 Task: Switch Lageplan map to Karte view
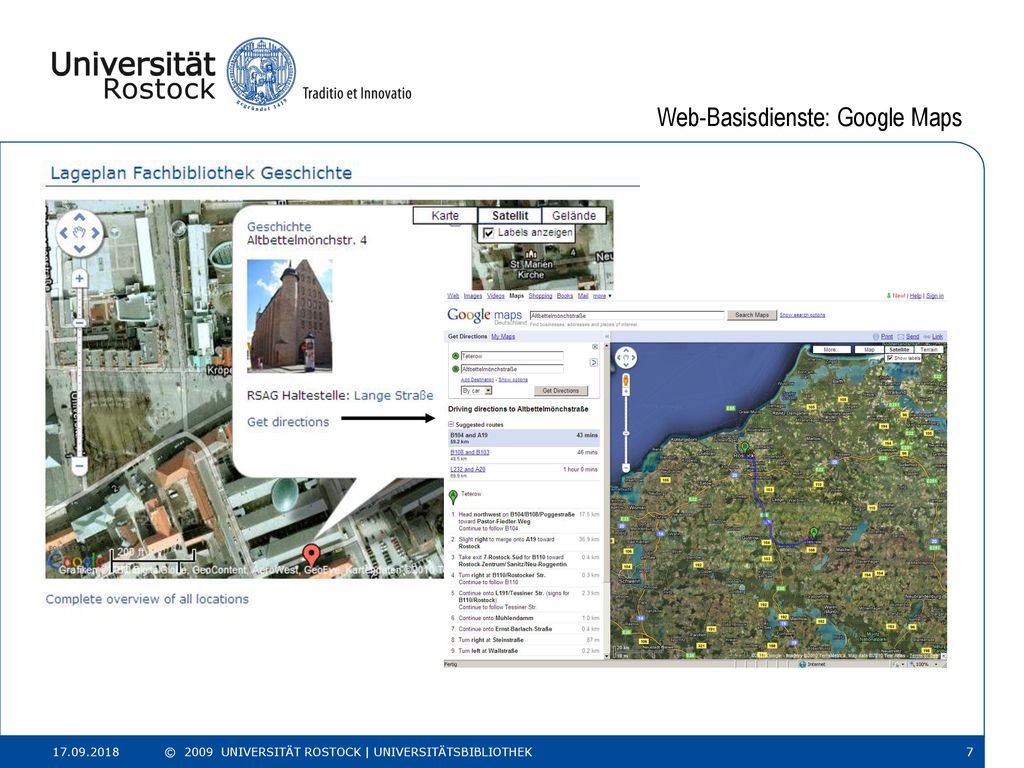[x=445, y=216]
